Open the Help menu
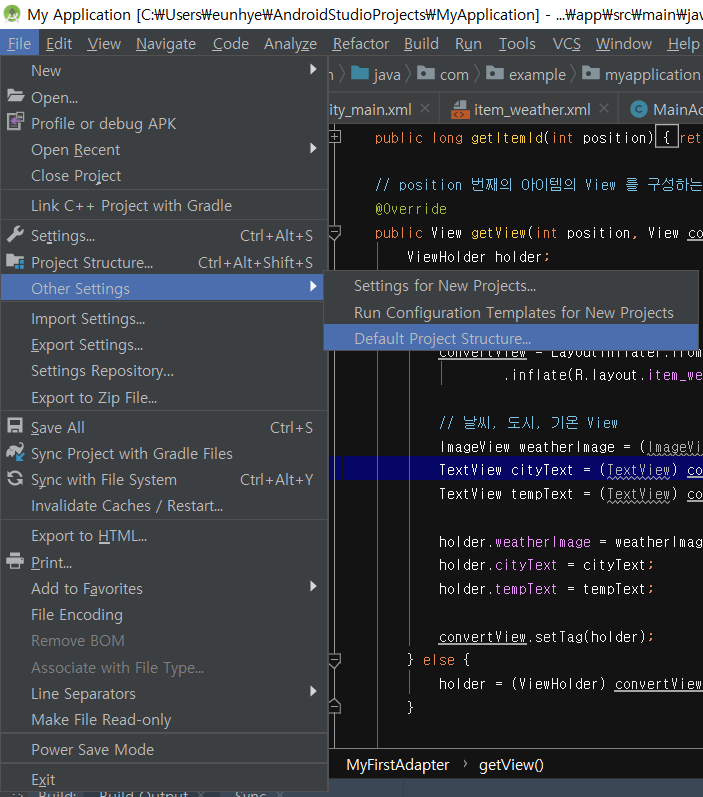 [683, 44]
